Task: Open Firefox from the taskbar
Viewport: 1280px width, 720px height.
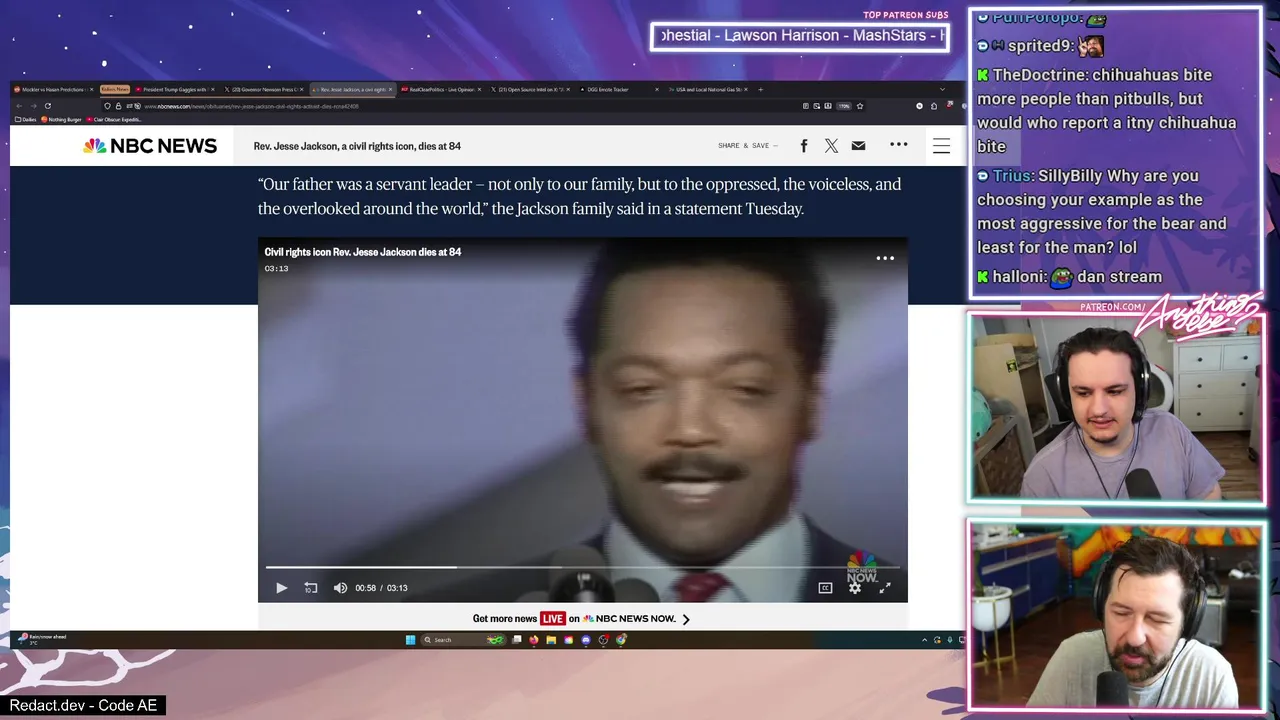Action: click(x=533, y=640)
